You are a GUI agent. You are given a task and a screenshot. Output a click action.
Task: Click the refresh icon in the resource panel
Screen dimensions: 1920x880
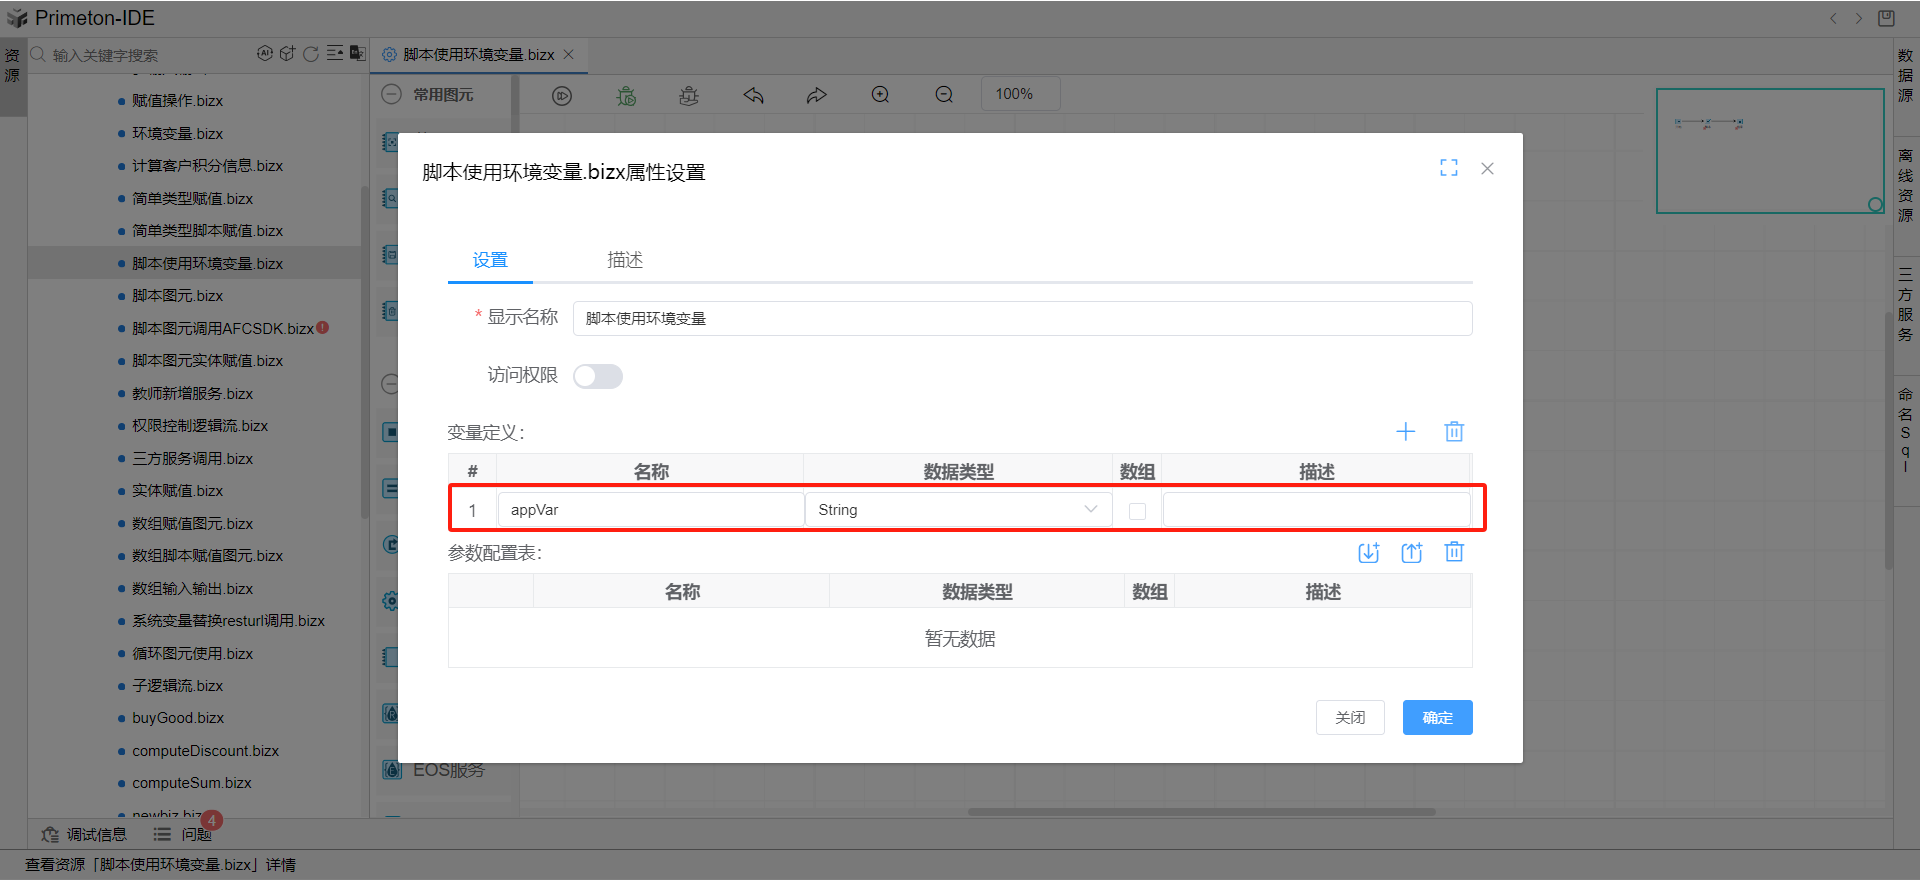coord(311,54)
